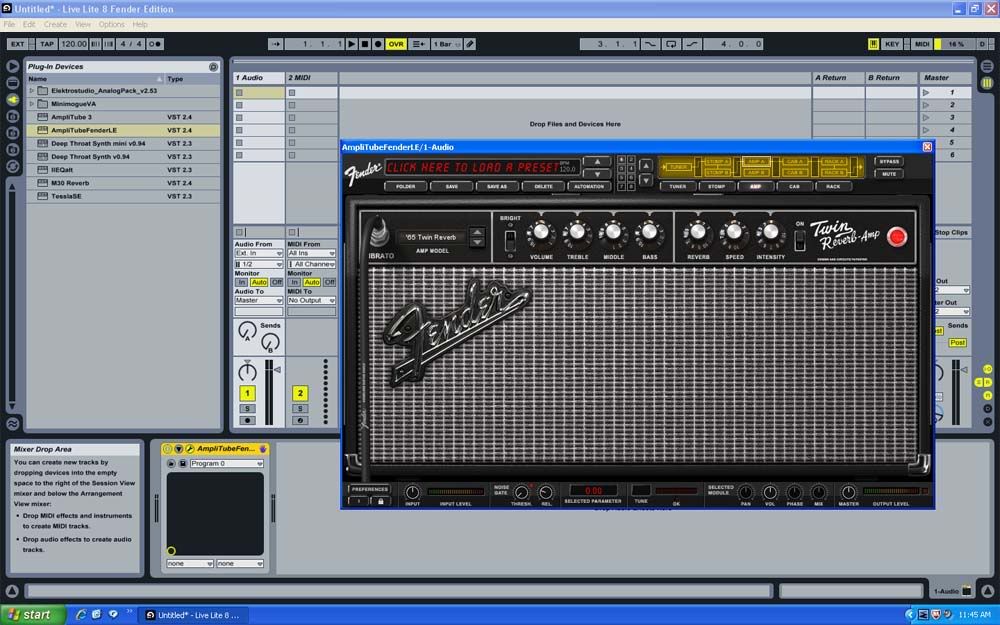
Task: Toggle the OVR overdub switch
Action: [396, 44]
